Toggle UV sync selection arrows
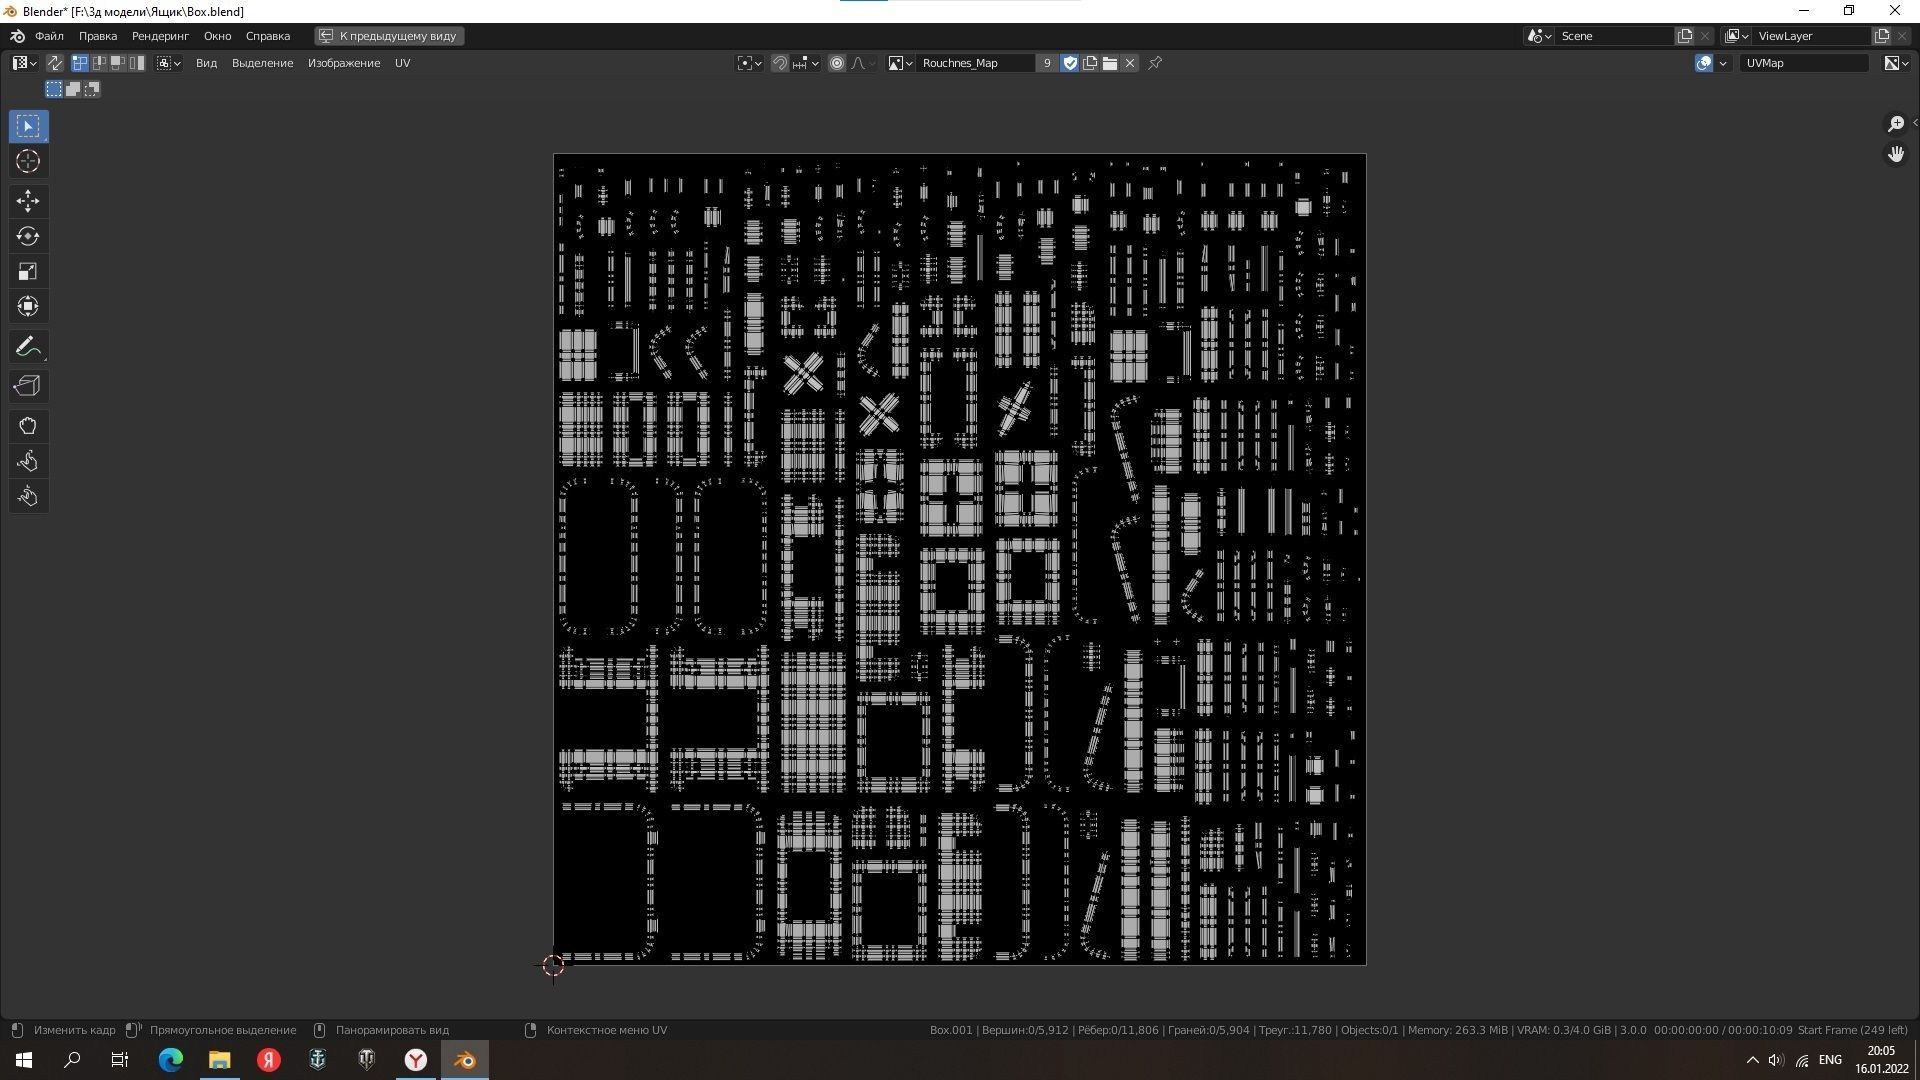1920x1080 pixels. (55, 63)
